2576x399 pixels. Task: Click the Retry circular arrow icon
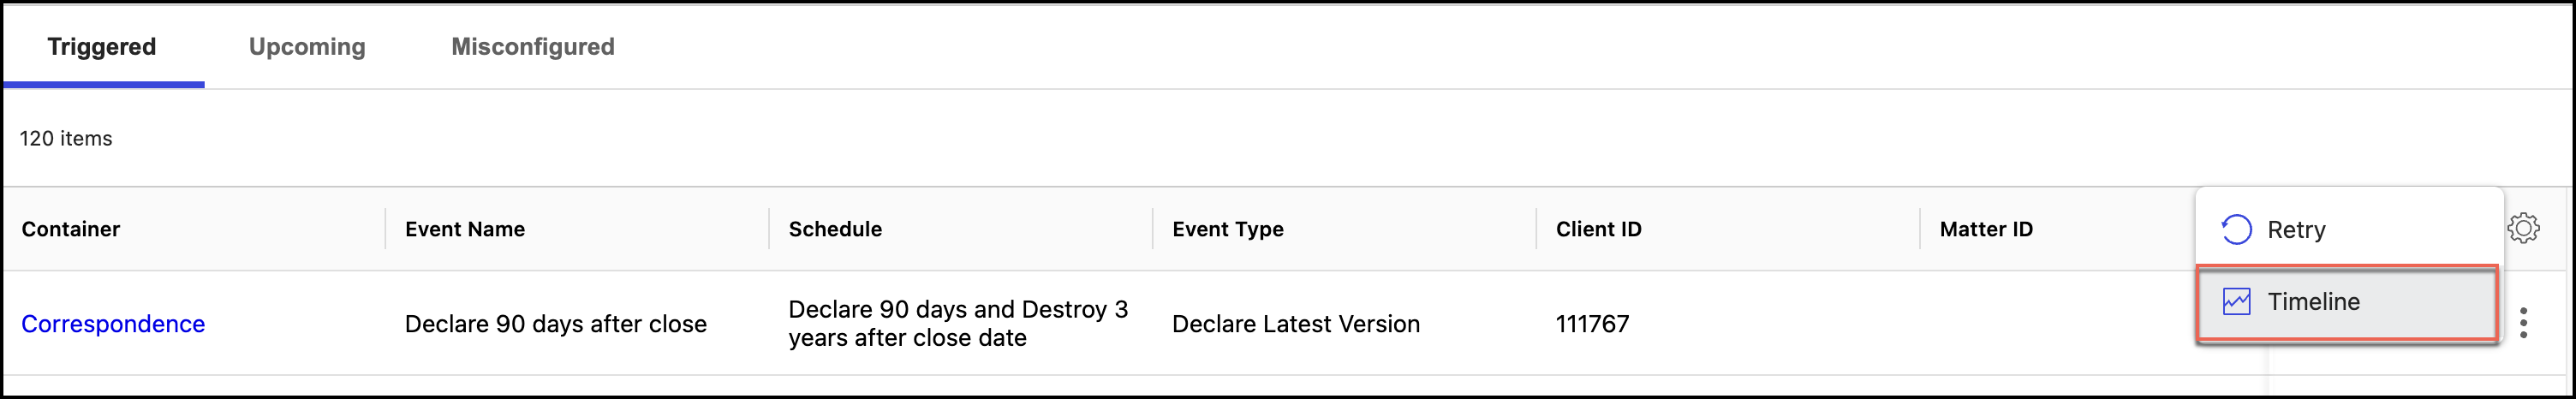click(x=2236, y=230)
